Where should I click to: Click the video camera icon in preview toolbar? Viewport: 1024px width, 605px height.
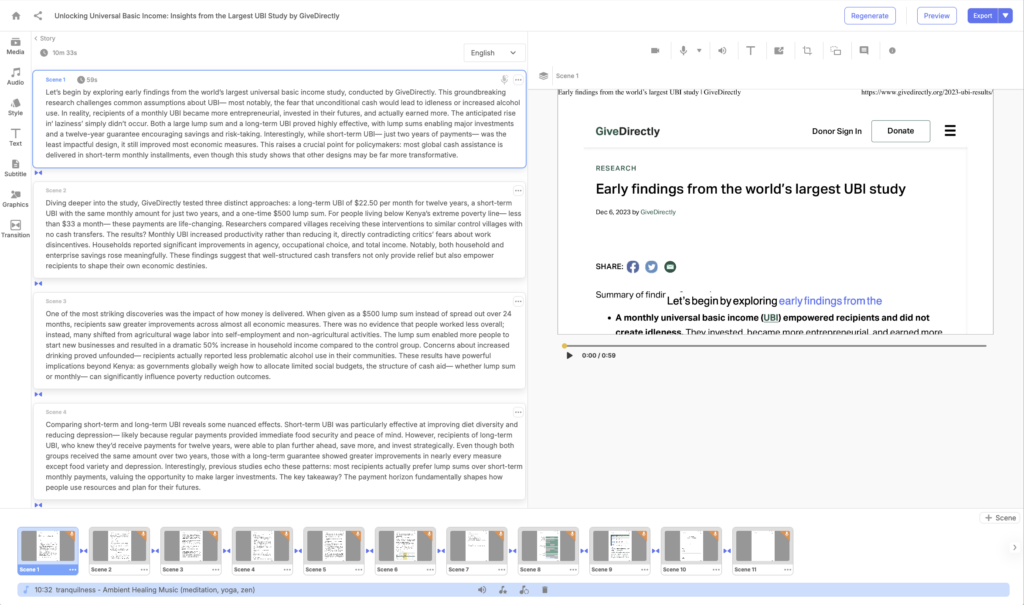(655, 50)
